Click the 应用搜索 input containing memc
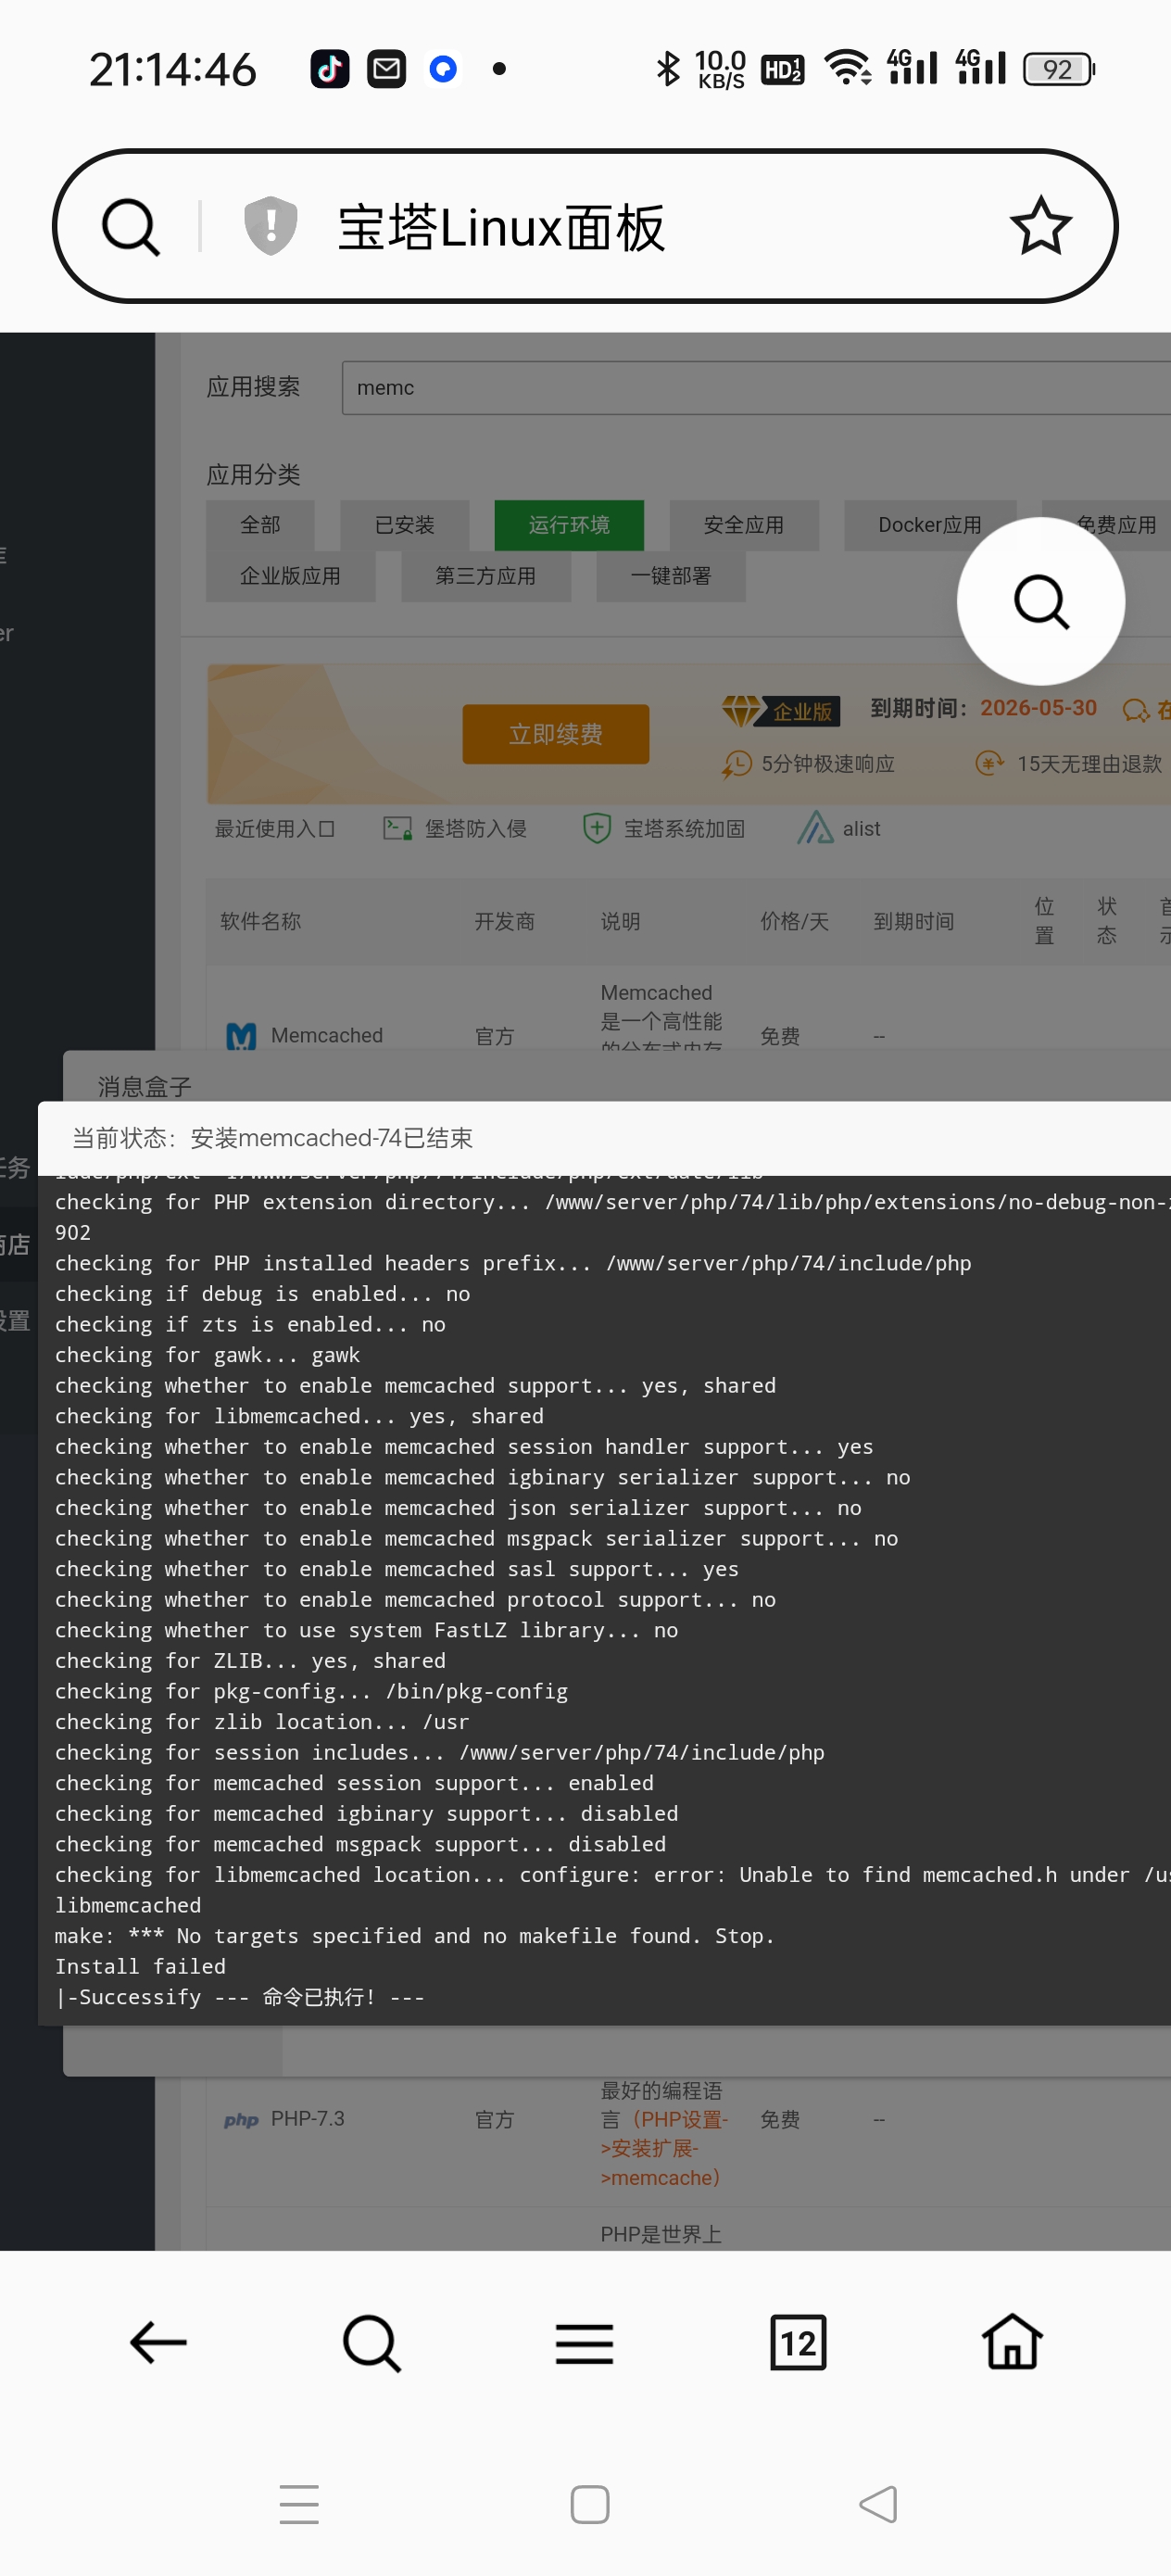This screenshot has height=2576, width=1171. click(756, 388)
